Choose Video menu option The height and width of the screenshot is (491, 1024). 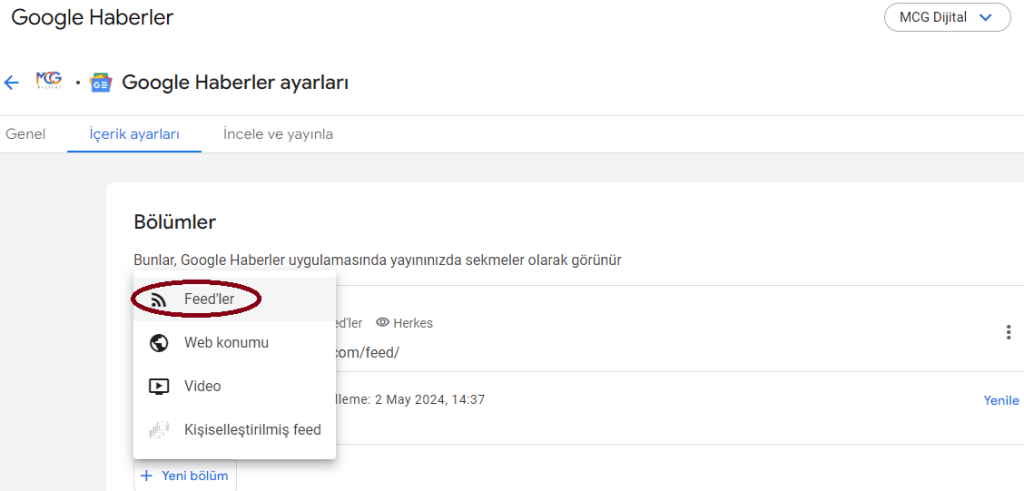point(234,387)
